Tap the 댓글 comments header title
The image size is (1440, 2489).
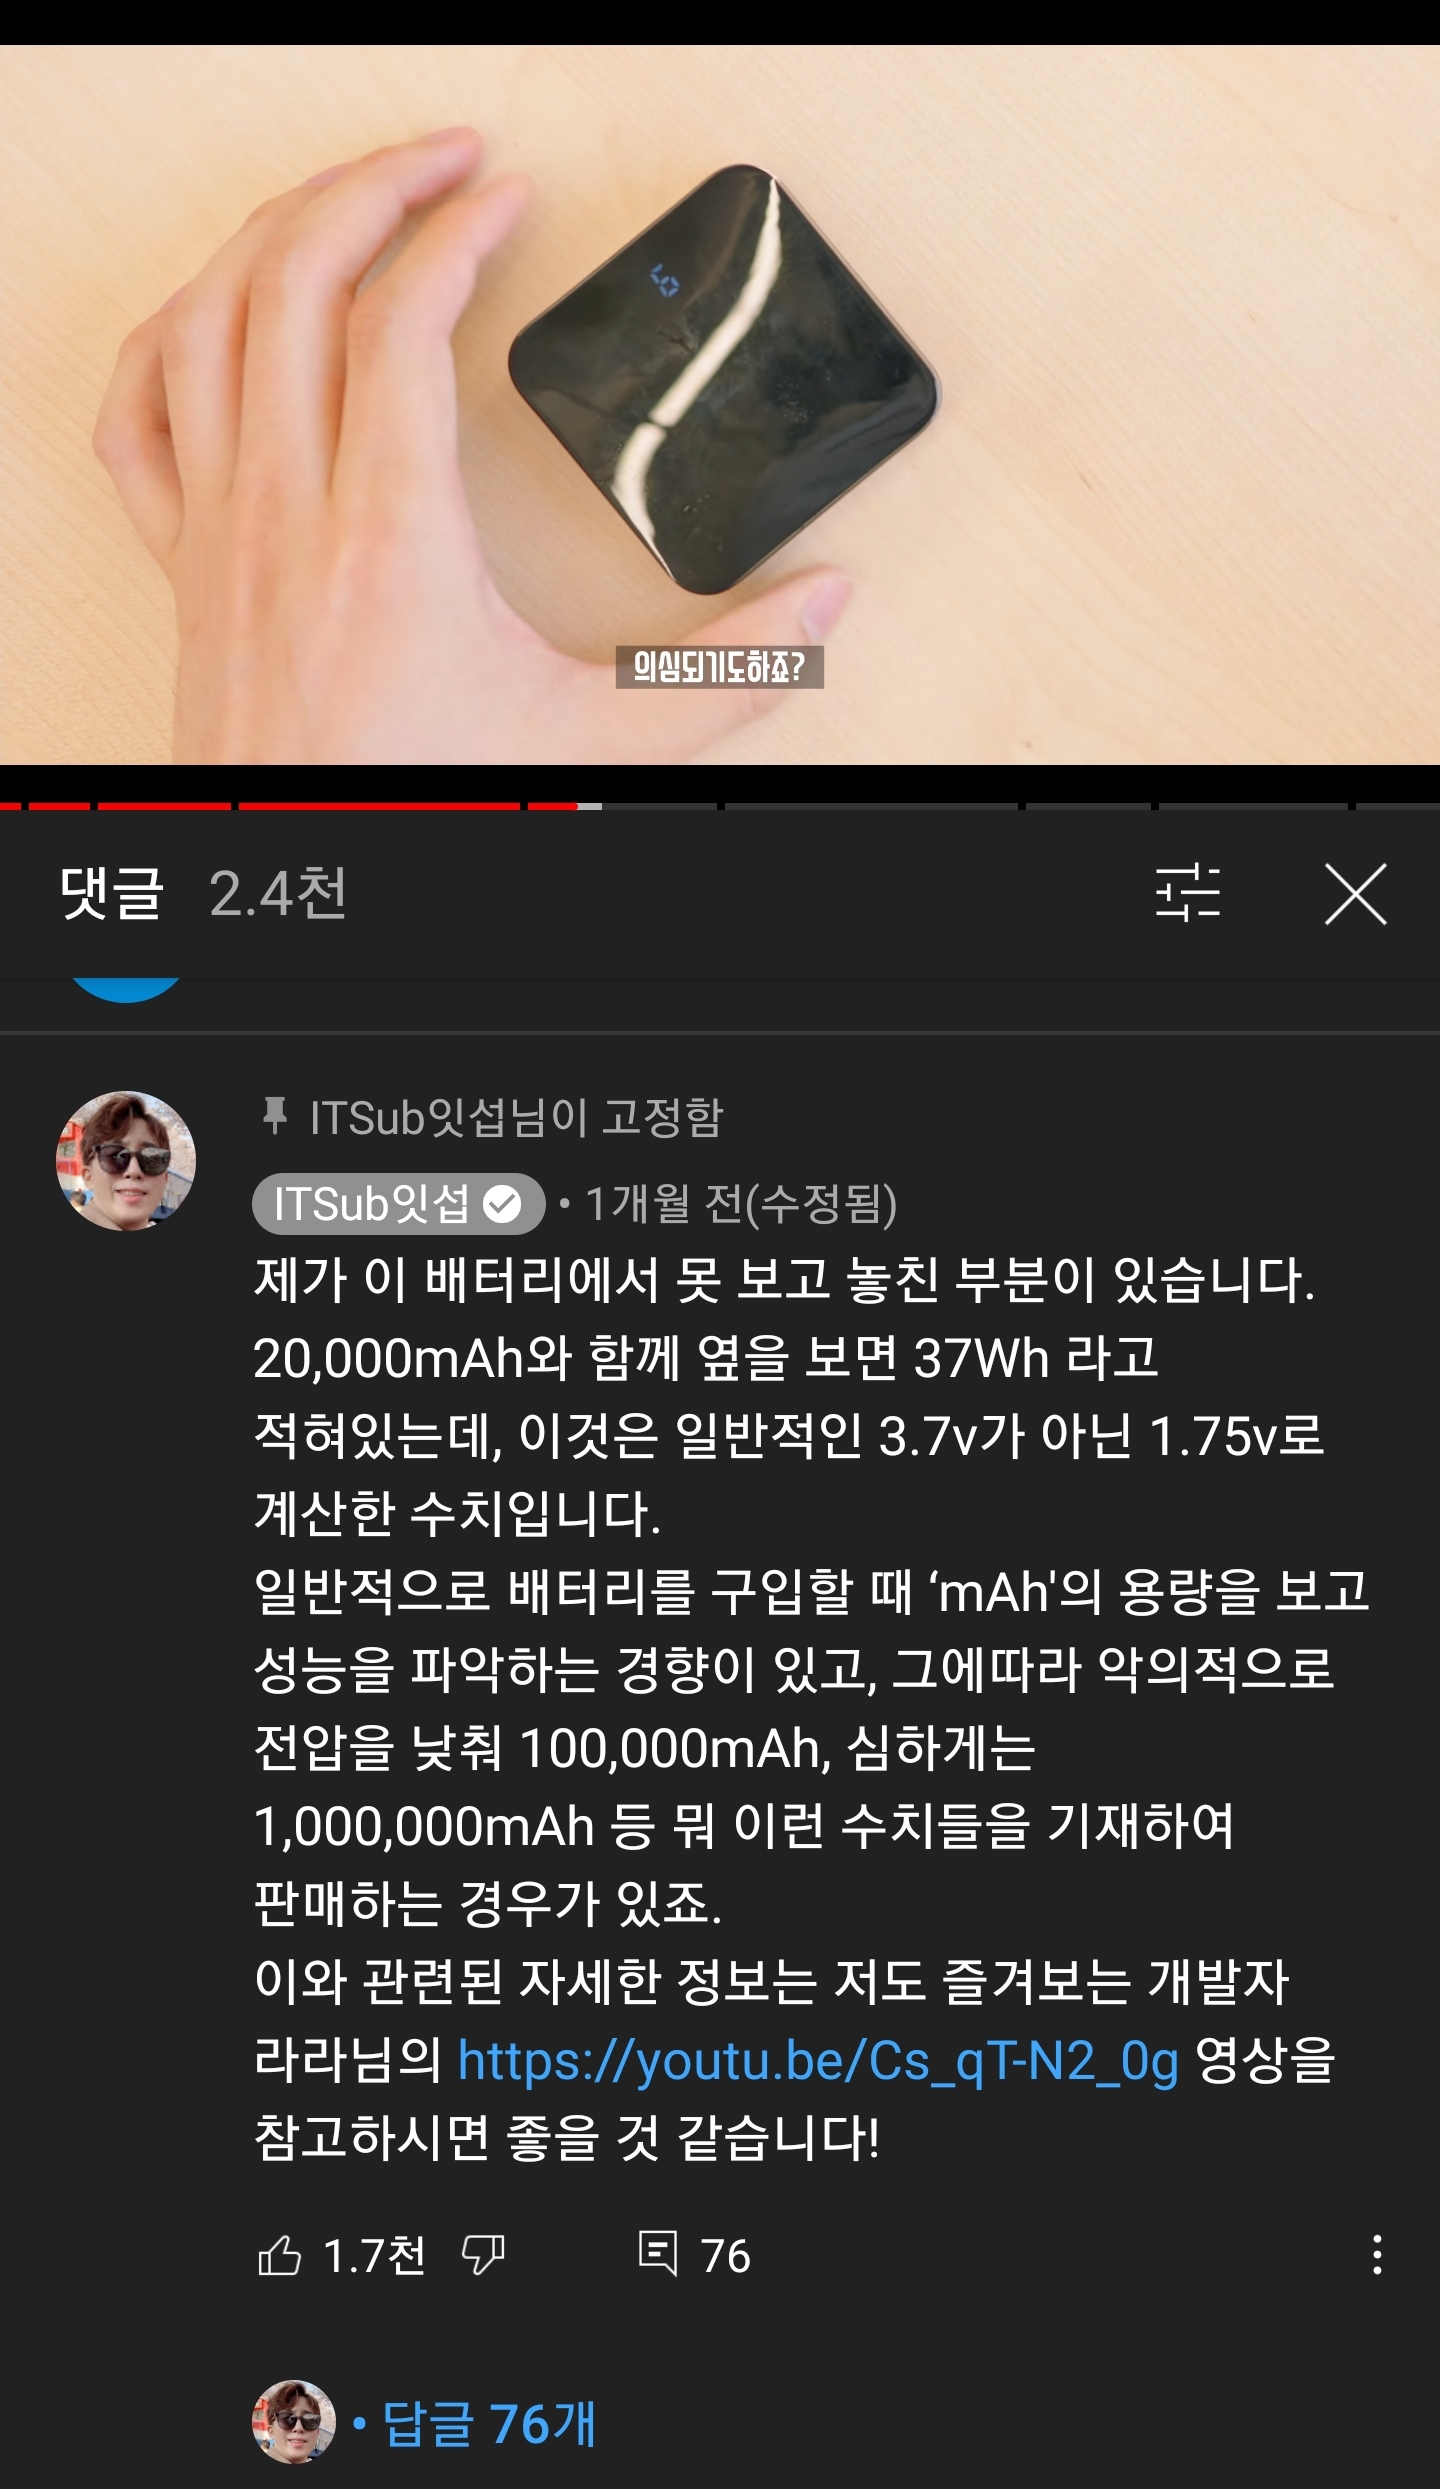click(x=111, y=893)
